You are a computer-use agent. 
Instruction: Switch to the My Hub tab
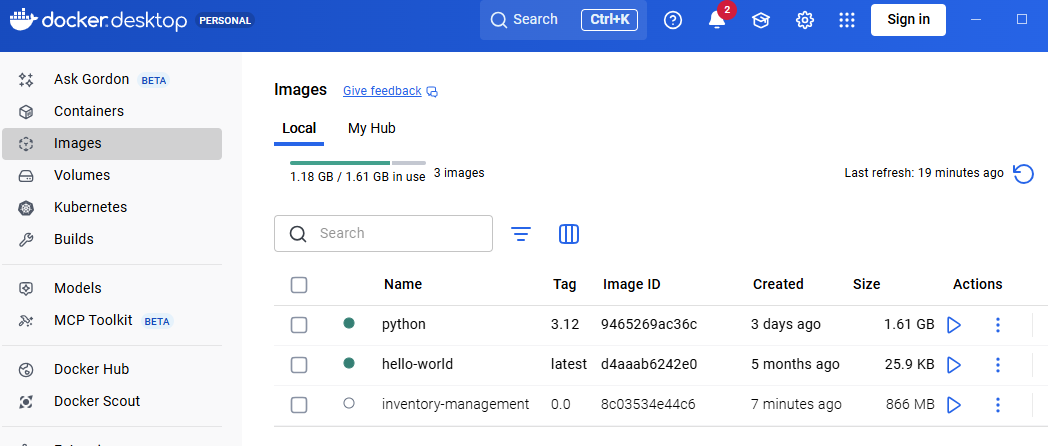(x=372, y=128)
